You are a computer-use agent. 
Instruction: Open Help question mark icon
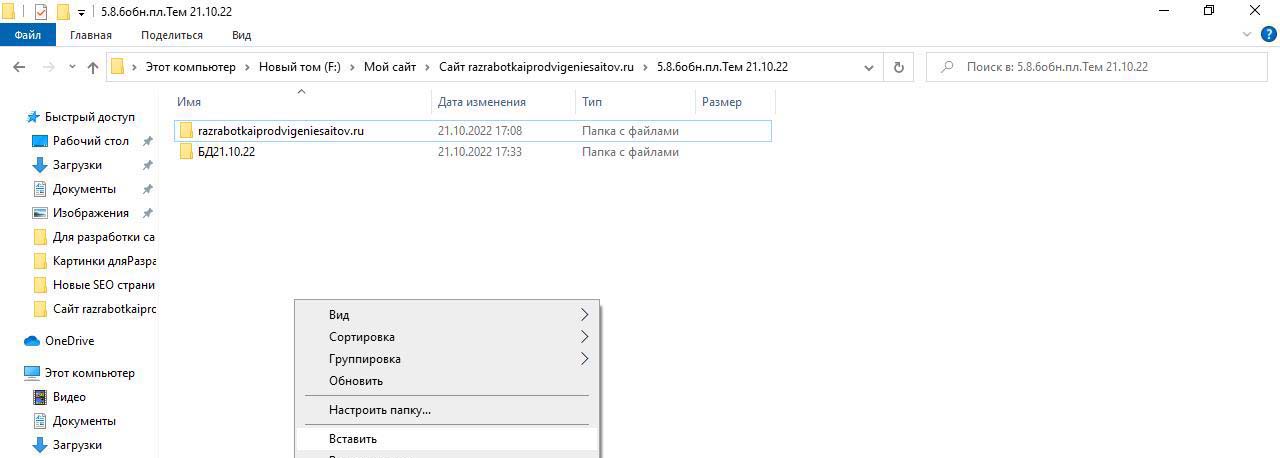1266,34
